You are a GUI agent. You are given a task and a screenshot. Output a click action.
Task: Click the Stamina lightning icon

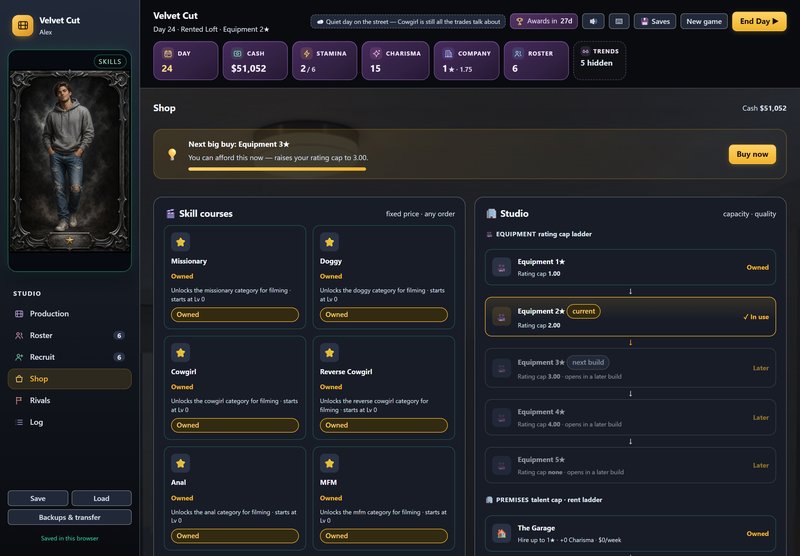(x=307, y=53)
